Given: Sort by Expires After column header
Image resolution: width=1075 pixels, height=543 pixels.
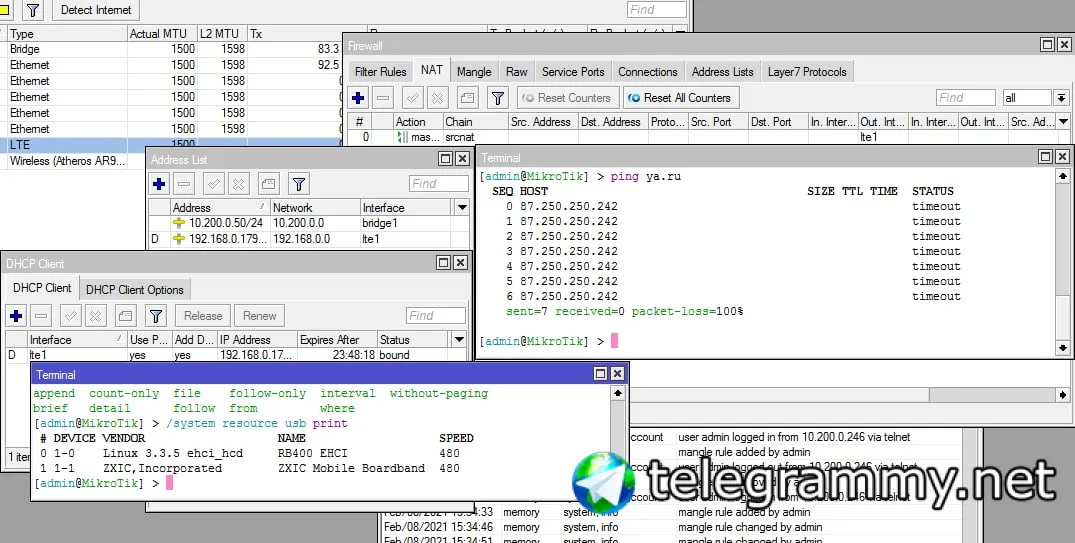Looking at the screenshot, I should 337,339.
